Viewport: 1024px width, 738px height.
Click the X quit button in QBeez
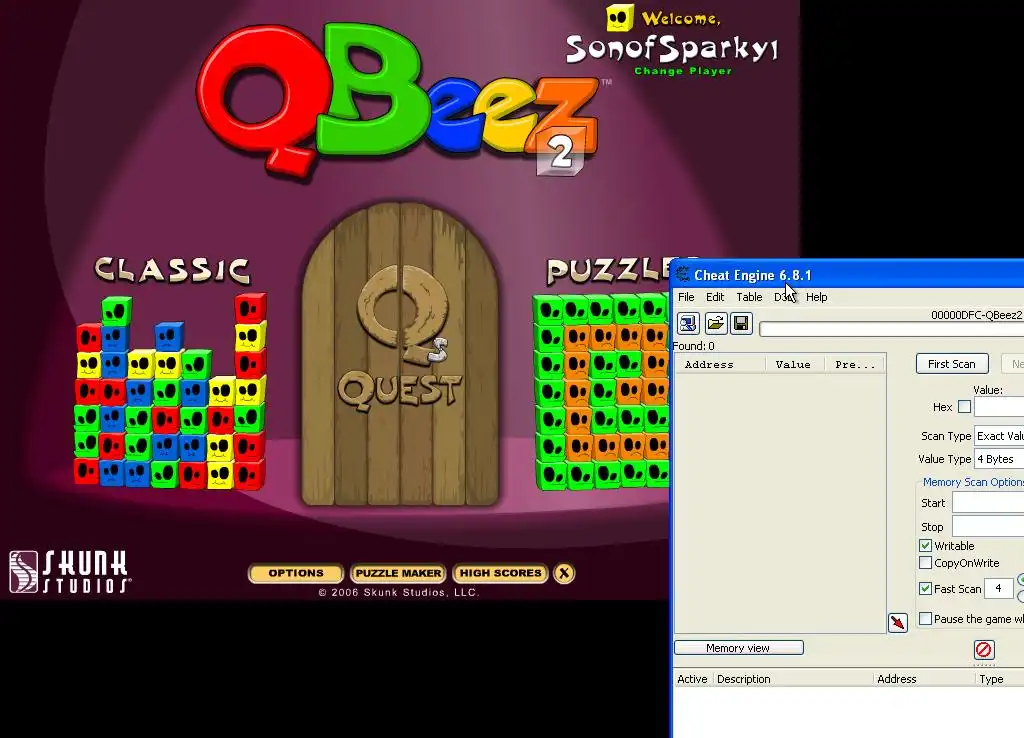click(x=564, y=573)
